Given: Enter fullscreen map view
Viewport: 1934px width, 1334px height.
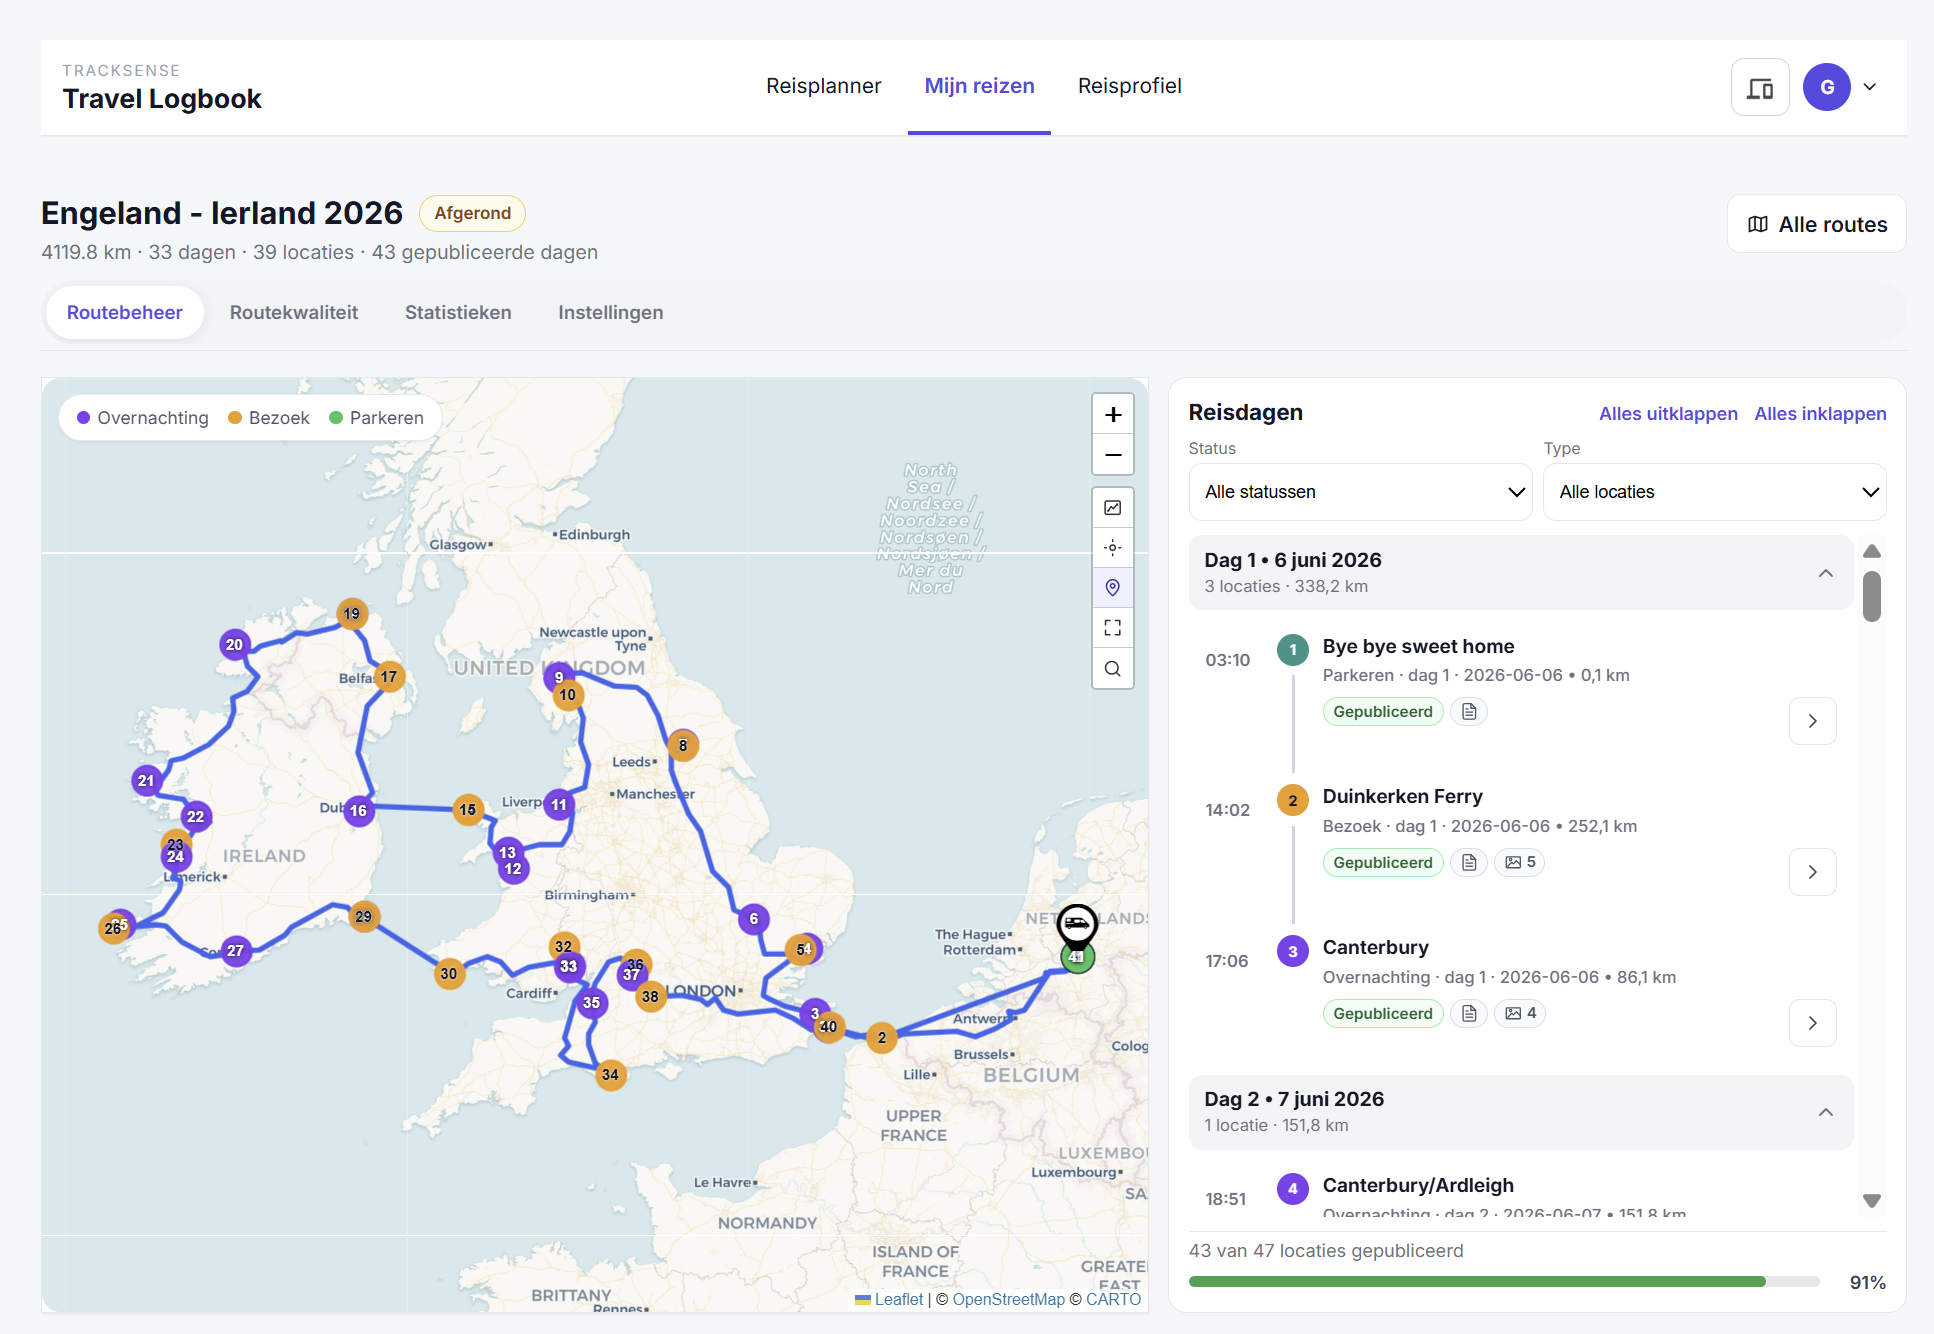Looking at the screenshot, I should 1113,628.
